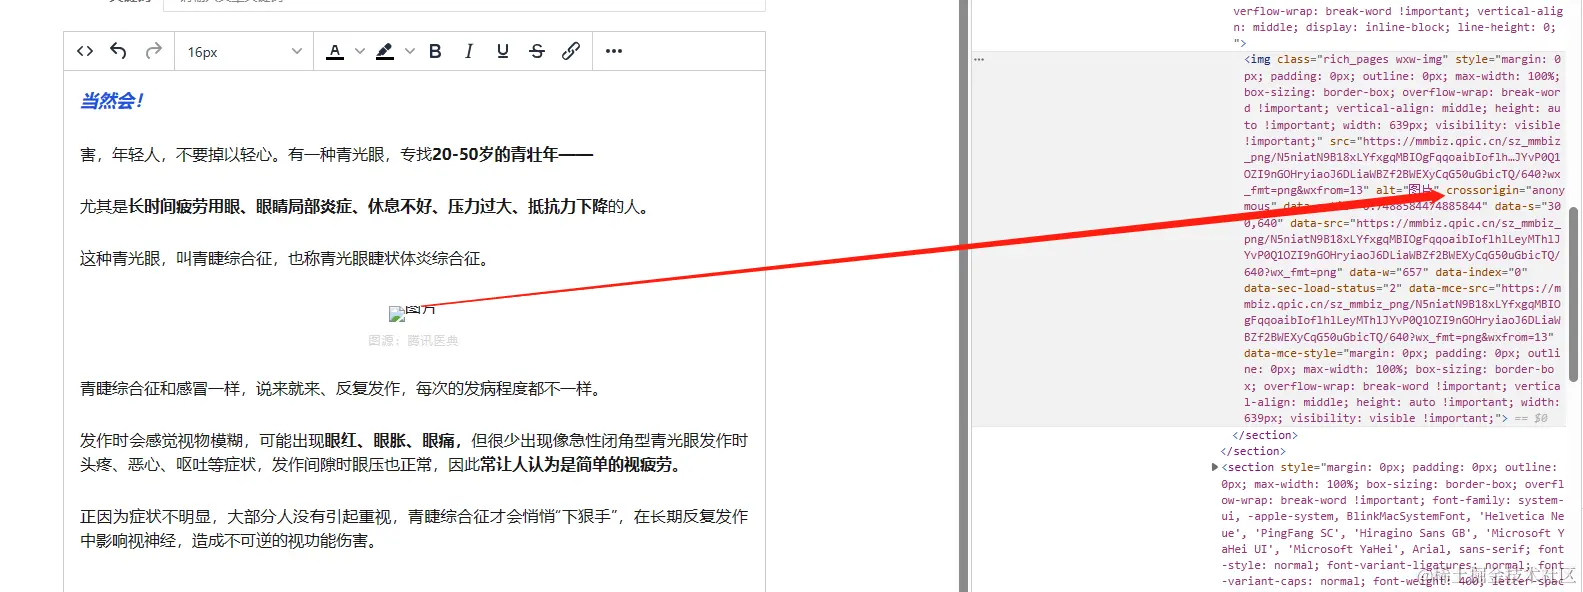This screenshot has width=1583, height=592.
Task: Open the DevTools row actions ellipsis beside img
Action: (x=979, y=60)
